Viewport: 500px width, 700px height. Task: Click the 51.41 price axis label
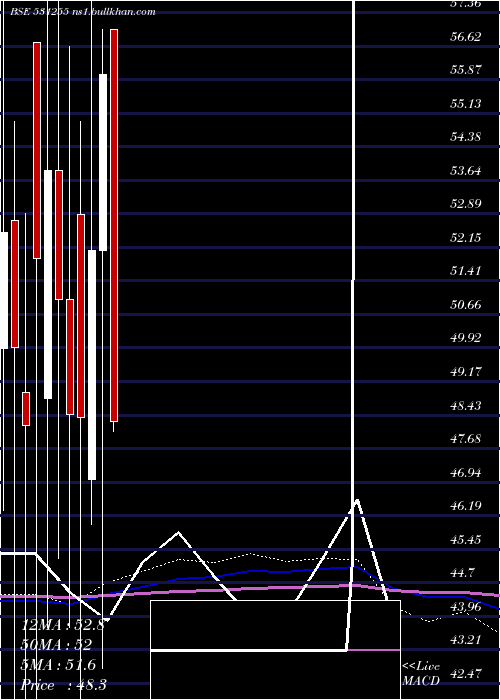(466, 271)
